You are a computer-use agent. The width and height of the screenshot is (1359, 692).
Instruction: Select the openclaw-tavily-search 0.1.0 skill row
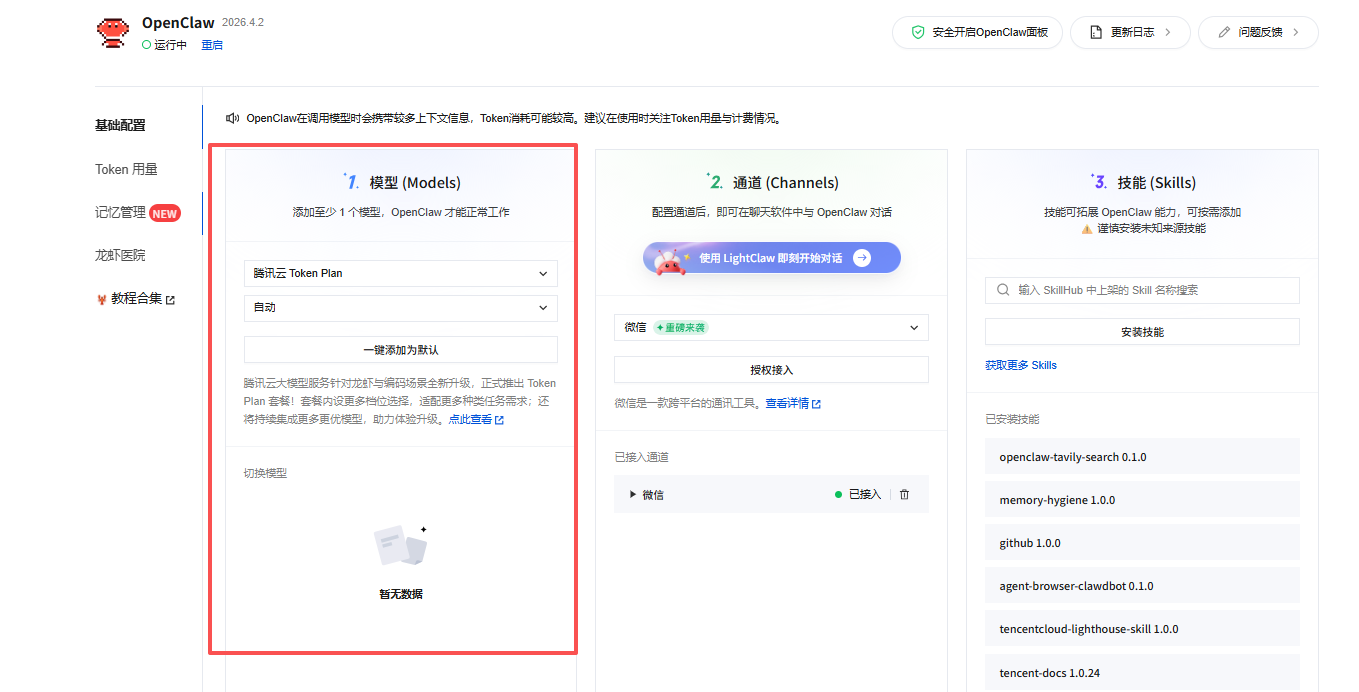[1142, 457]
